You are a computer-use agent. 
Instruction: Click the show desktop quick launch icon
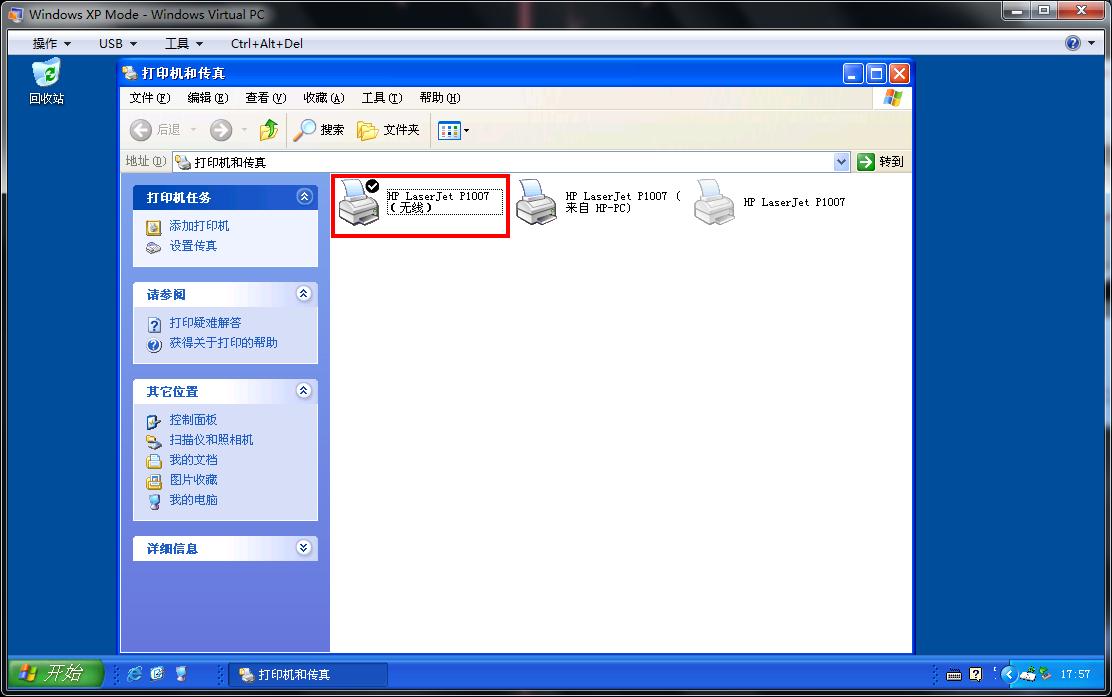point(181,674)
